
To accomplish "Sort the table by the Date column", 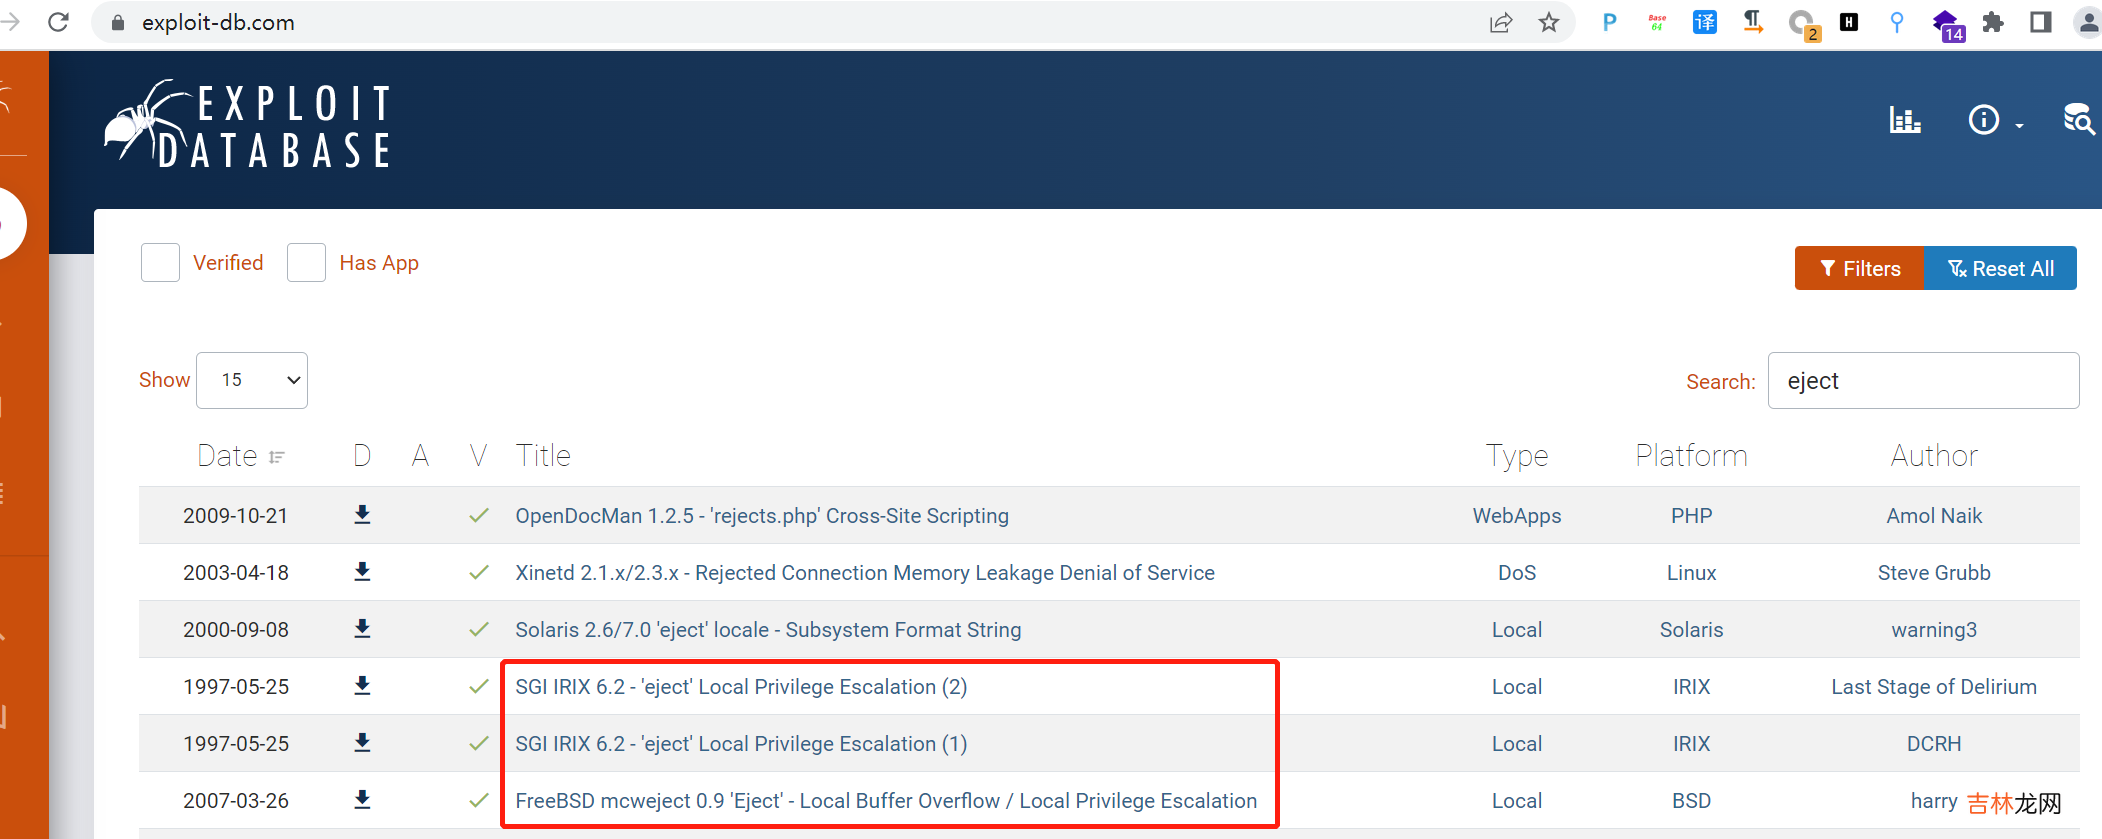I will click(x=241, y=456).
